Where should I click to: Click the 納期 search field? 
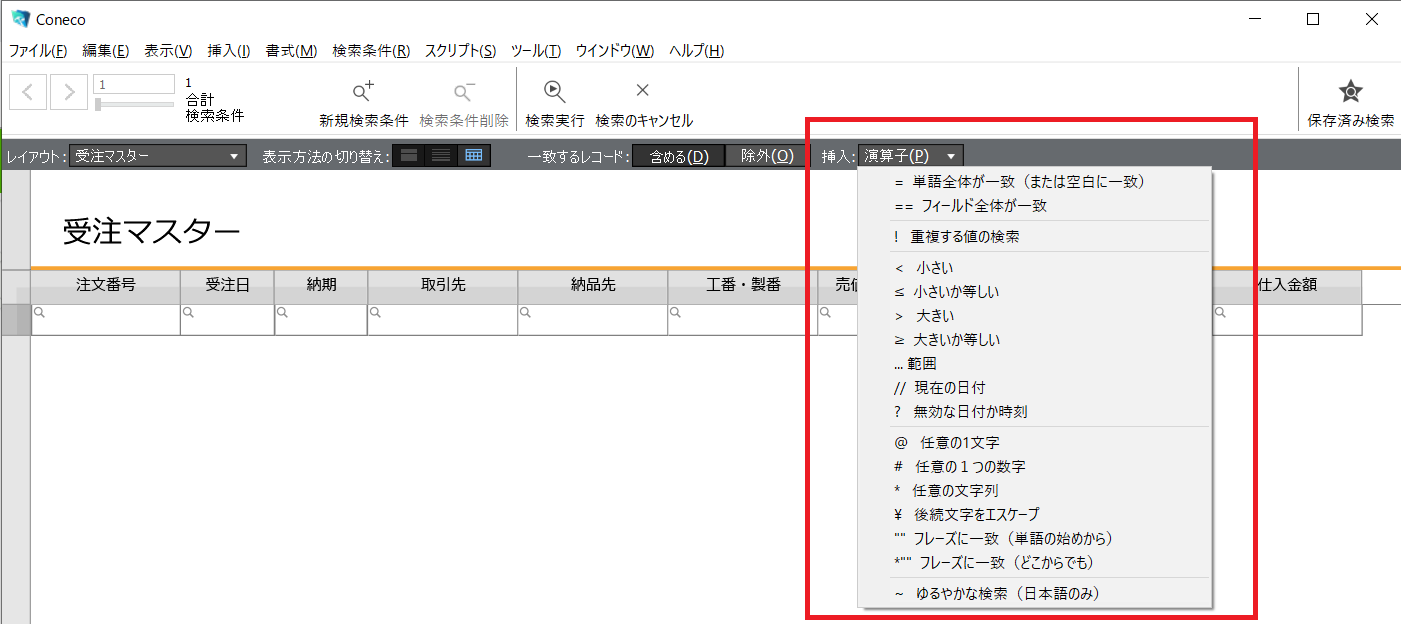coord(321,320)
